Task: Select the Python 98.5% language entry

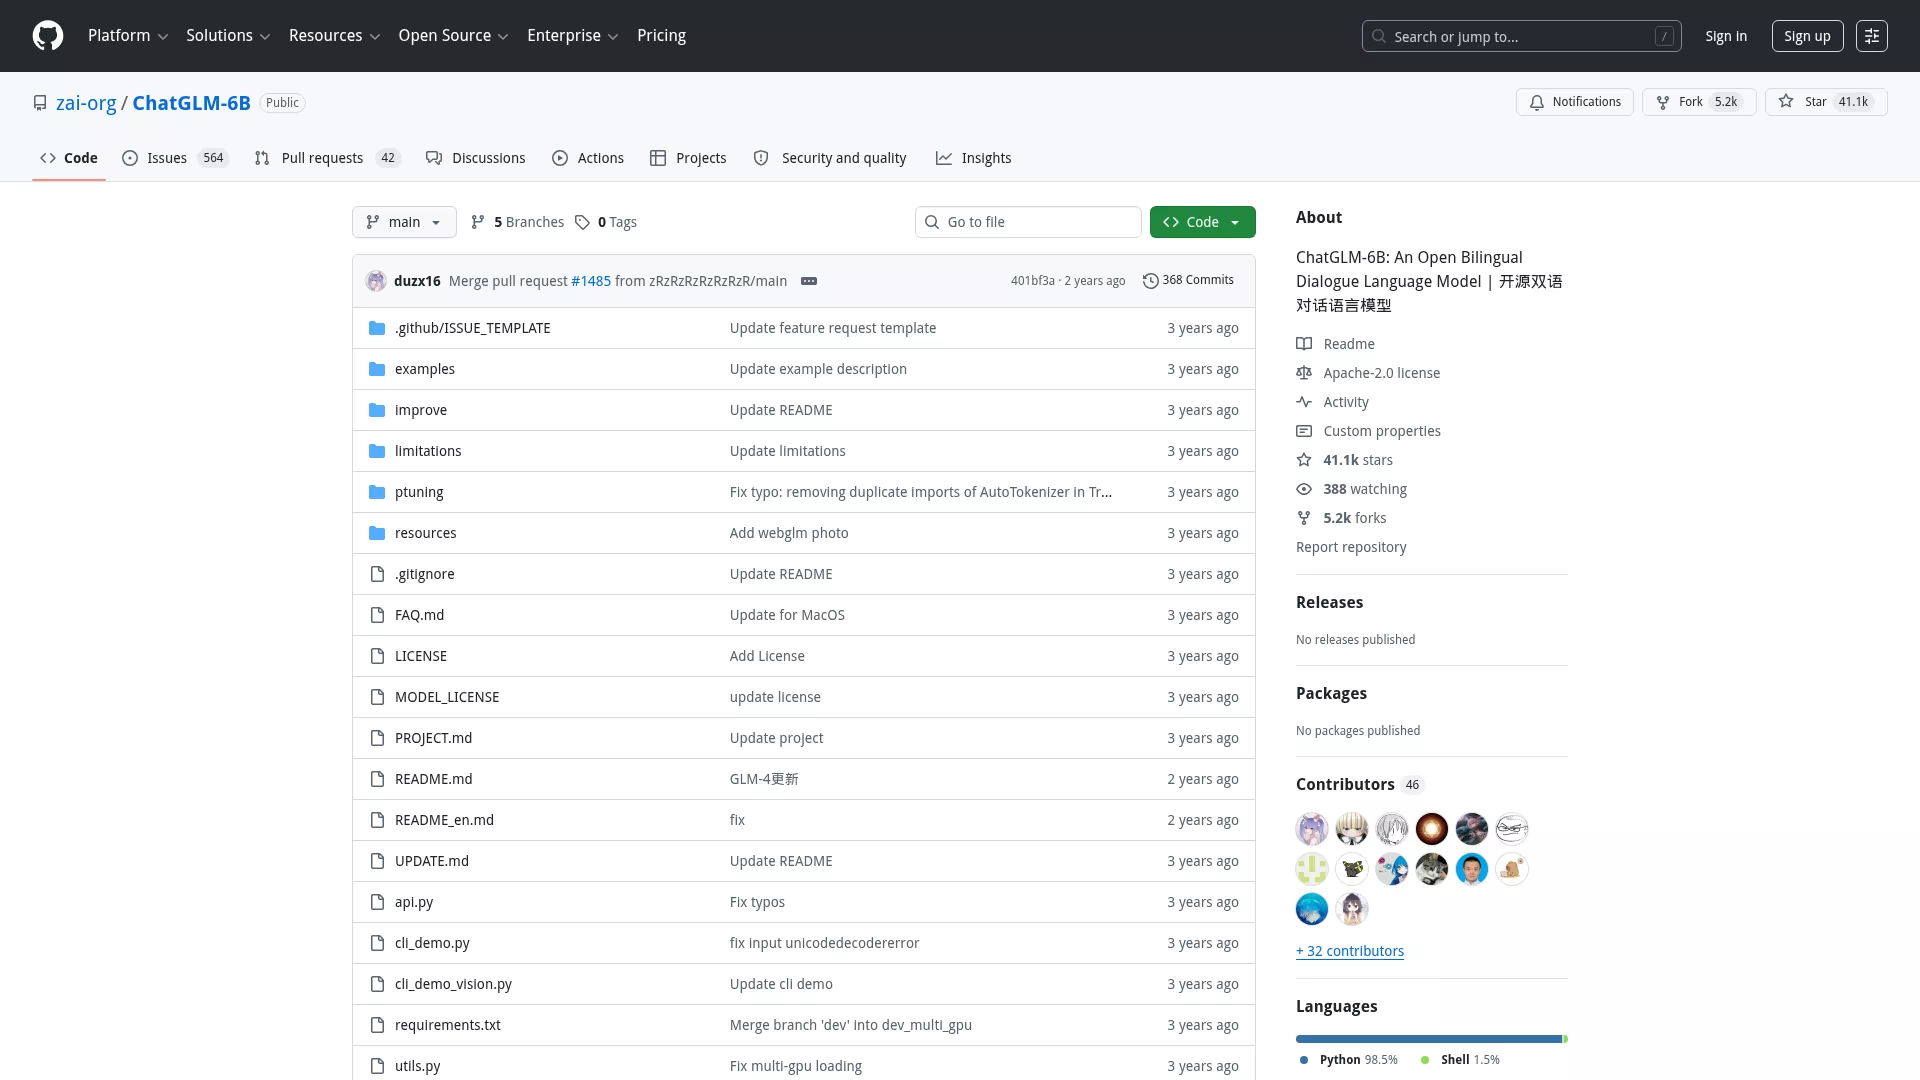Action: pyautogui.click(x=1348, y=1060)
